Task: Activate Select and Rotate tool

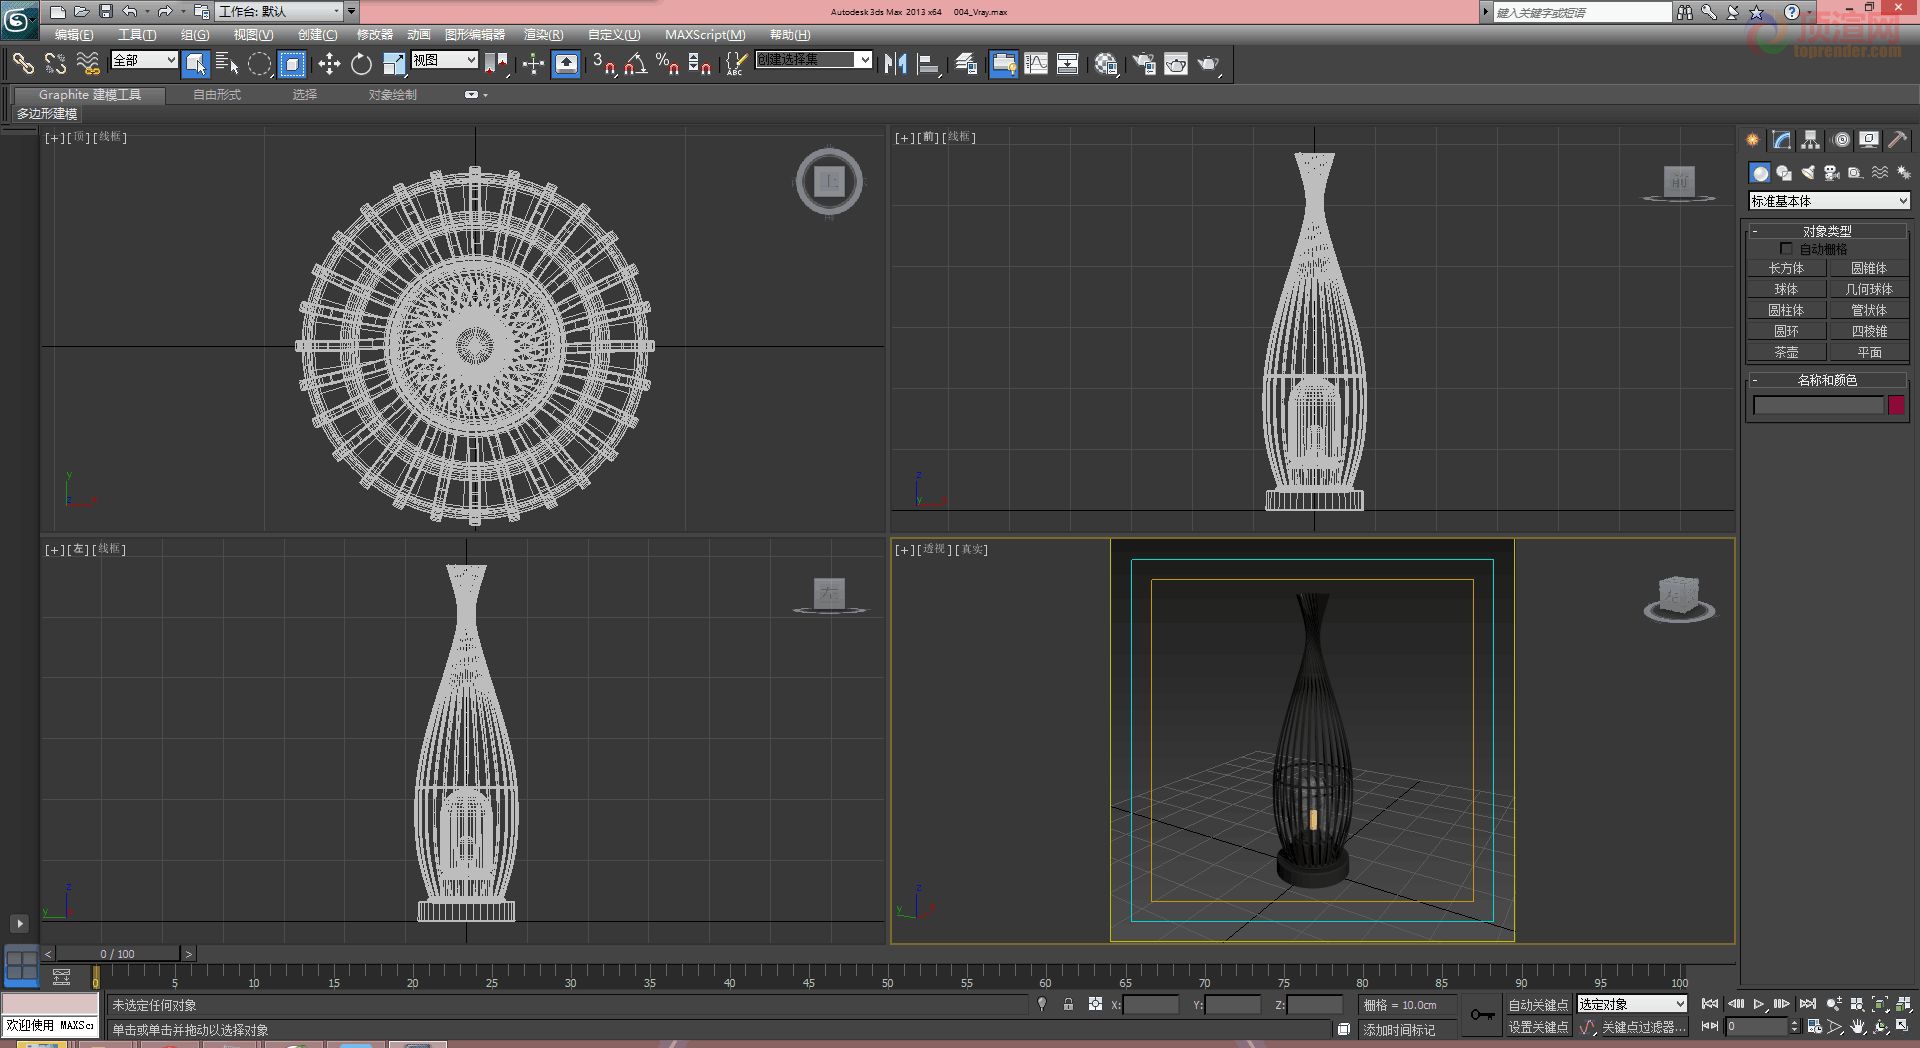Action: click(361, 64)
